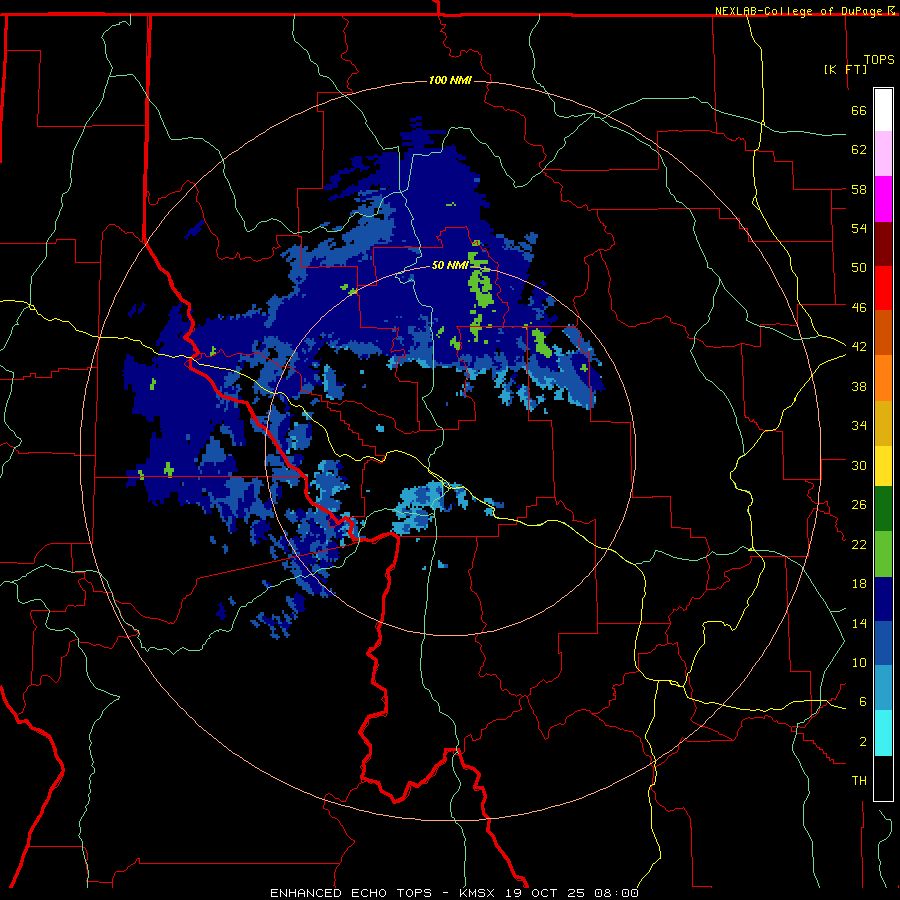Click the 22 legend value
Image resolution: width=900 pixels, height=900 pixels.
859,544
